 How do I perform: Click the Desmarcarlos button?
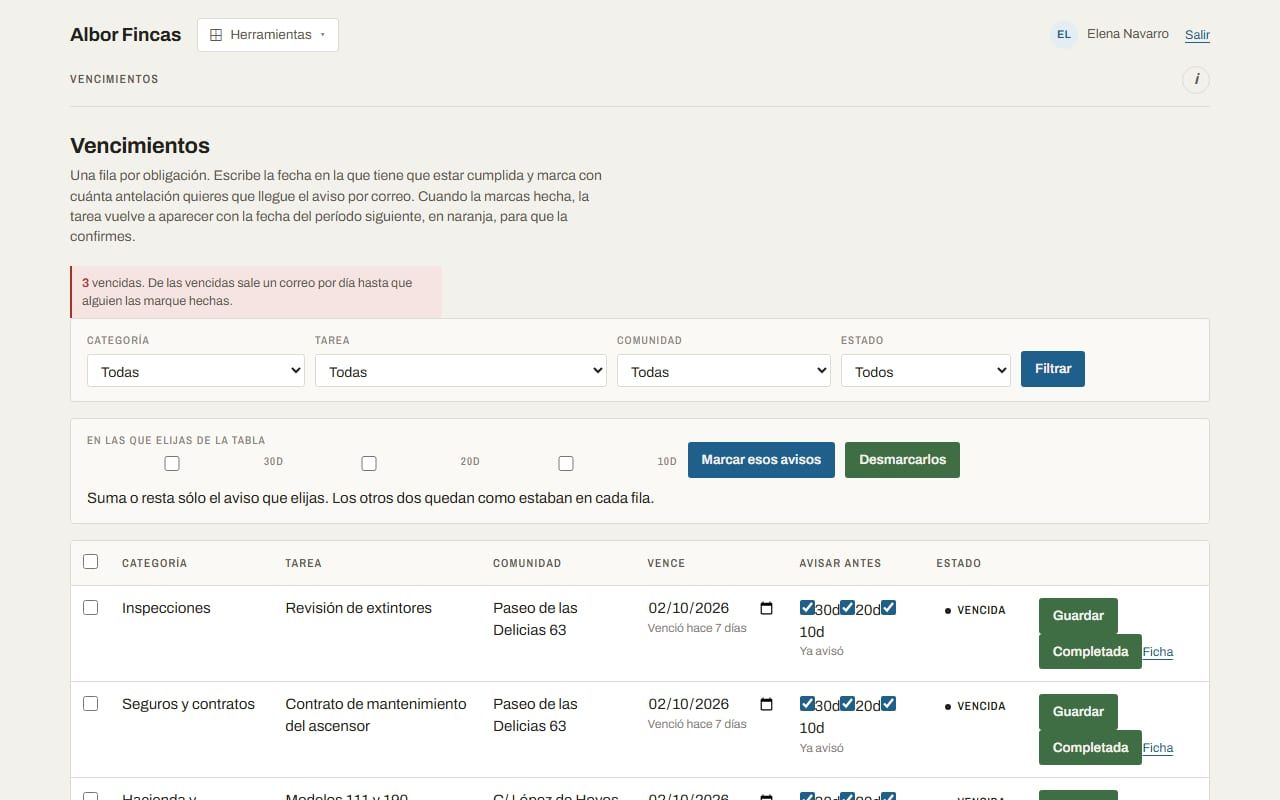pos(902,460)
